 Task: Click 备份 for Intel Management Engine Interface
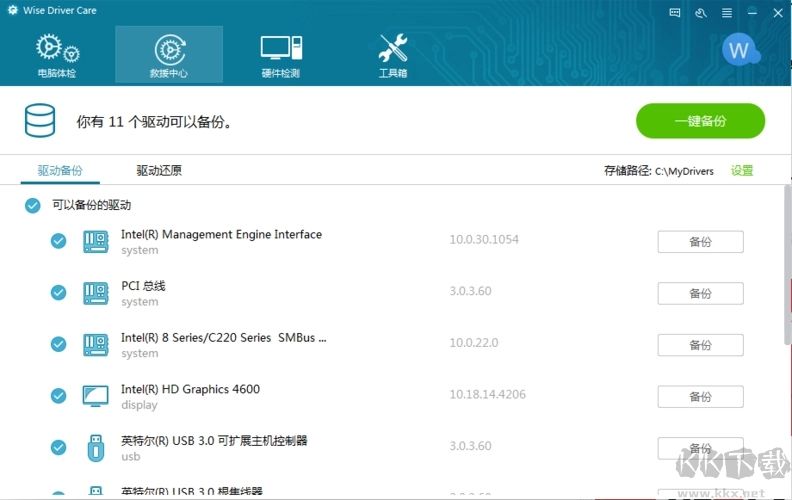pos(701,241)
